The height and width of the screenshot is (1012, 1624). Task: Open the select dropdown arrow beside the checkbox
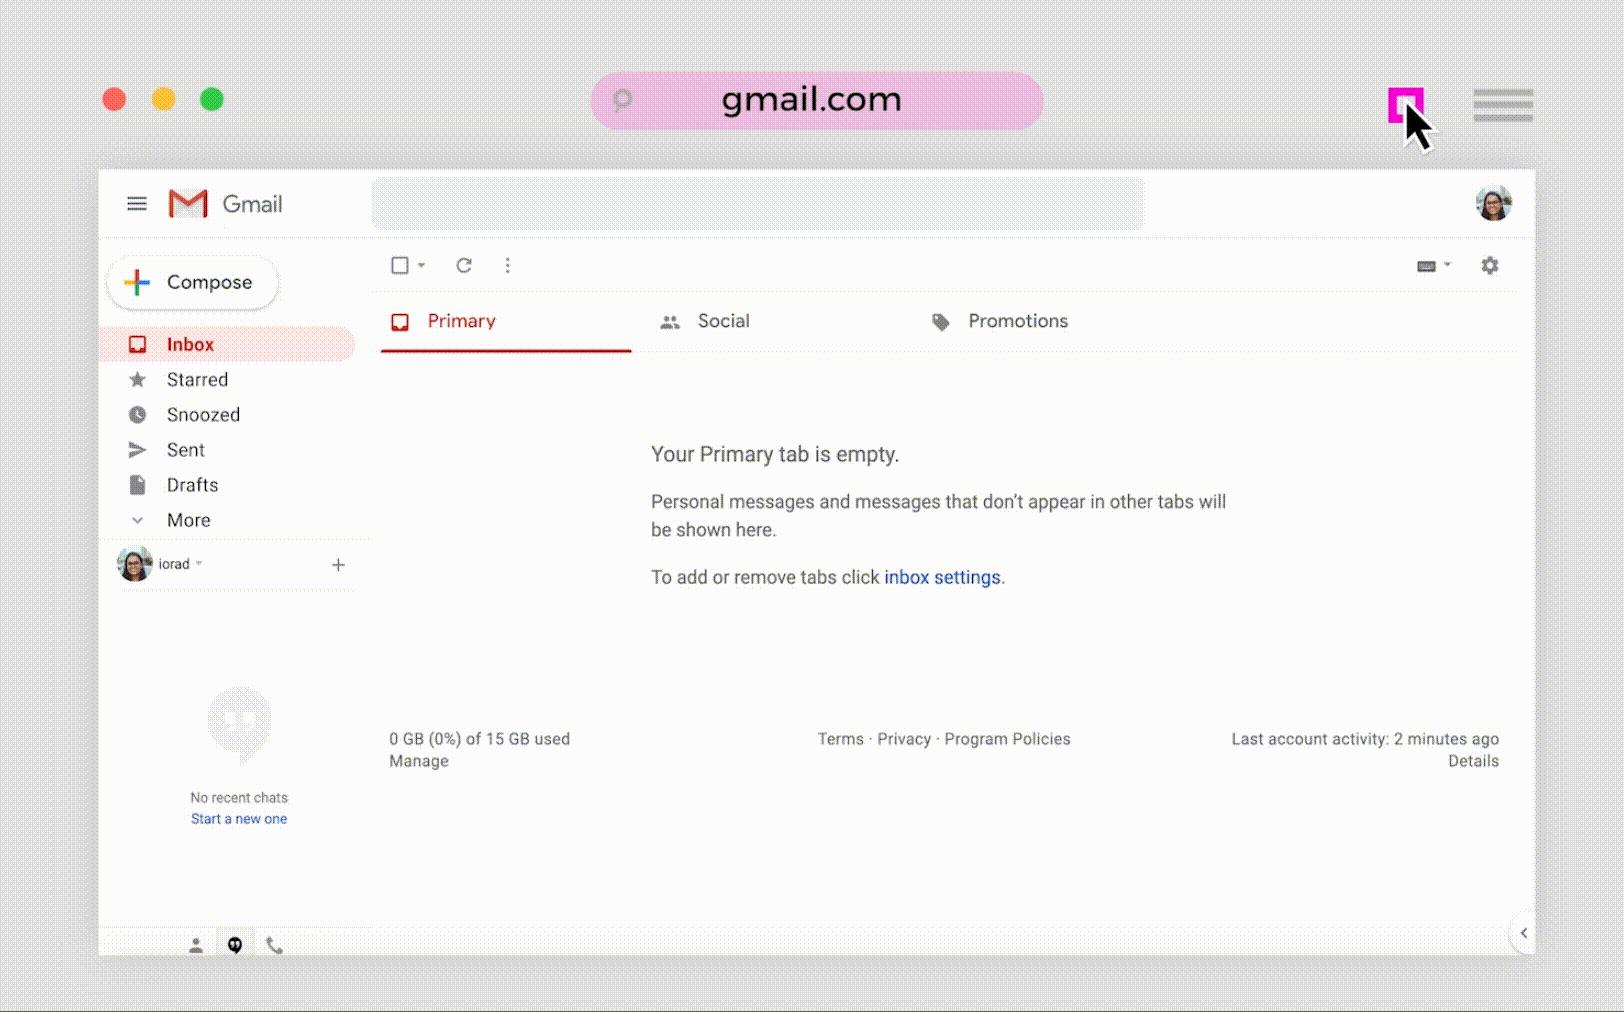pos(421,265)
